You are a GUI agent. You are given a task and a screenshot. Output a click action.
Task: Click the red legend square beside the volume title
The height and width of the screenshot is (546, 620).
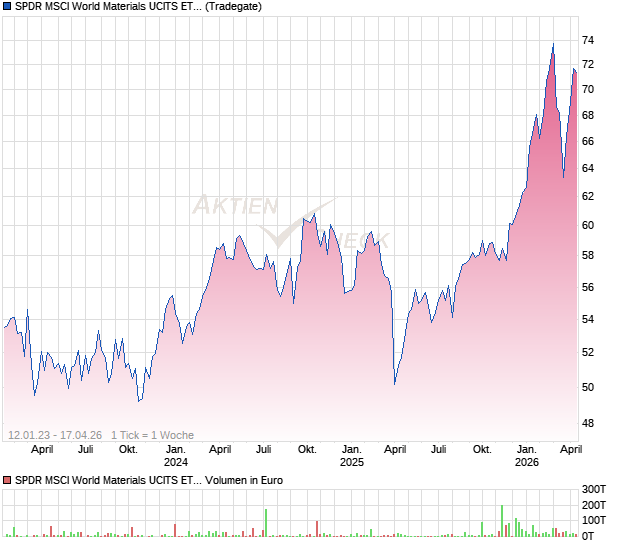tap(8, 481)
